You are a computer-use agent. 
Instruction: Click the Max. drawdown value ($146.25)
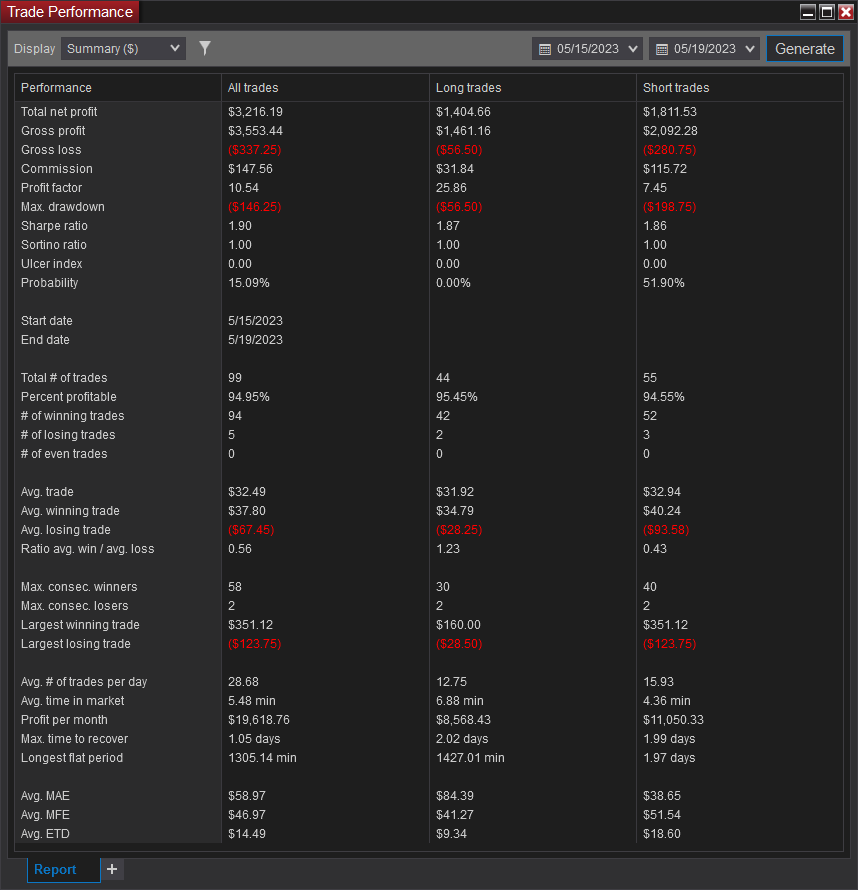tap(255, 207)
